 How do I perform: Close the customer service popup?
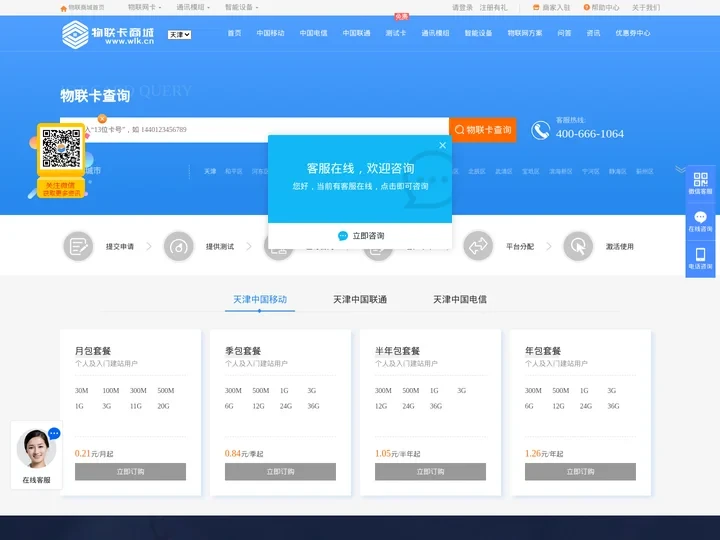[x=442, y=145]
